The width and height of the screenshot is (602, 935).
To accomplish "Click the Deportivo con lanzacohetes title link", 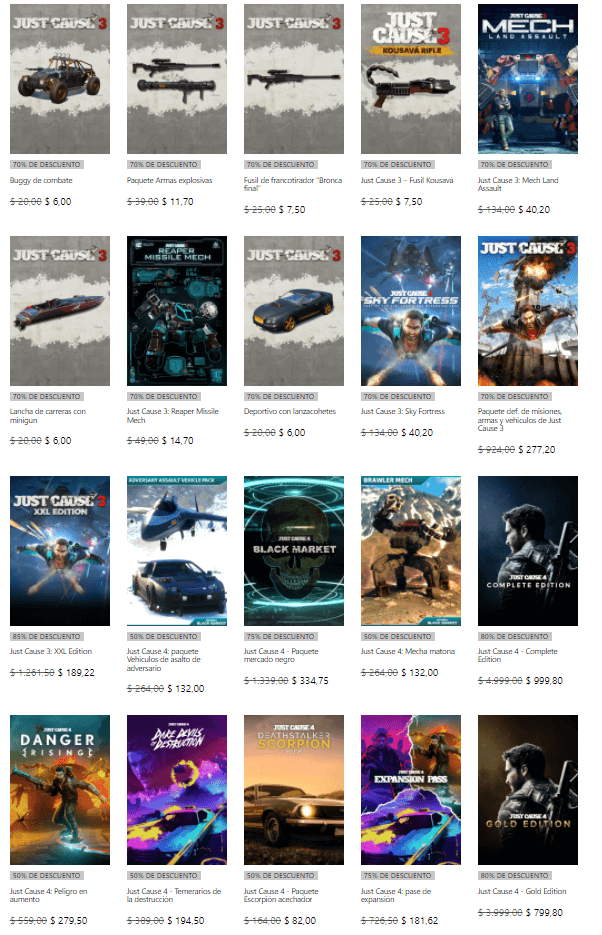I will click(x=289, y=411).
